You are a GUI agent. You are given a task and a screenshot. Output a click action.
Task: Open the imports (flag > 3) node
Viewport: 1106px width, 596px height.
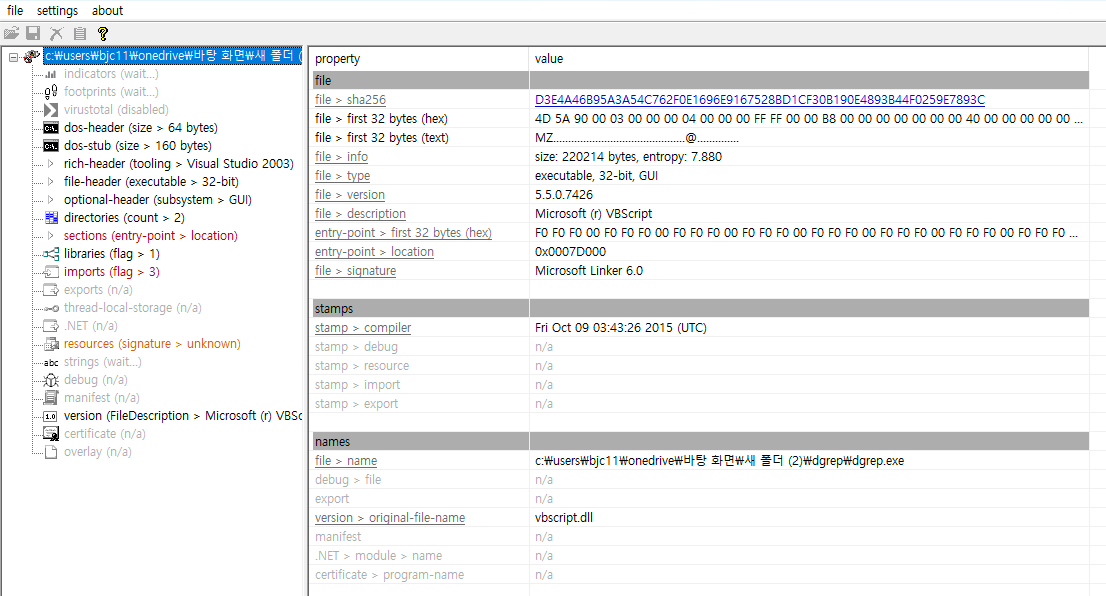(111, 272)
